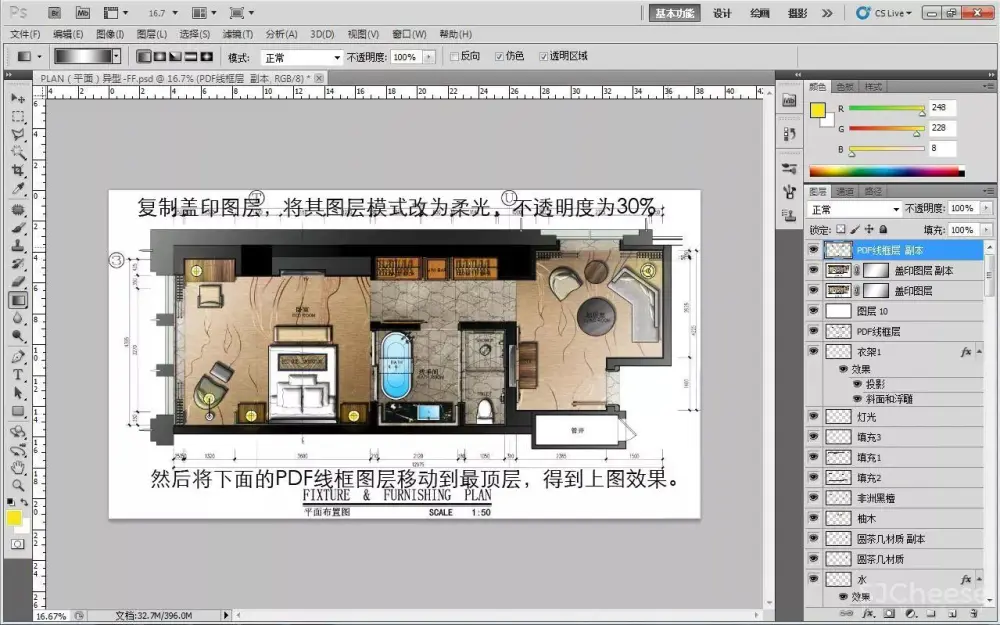The height and width of the screenshot is (625, 1000).
Task: Select the Magic Wand tool
Action: coord(18,153)
